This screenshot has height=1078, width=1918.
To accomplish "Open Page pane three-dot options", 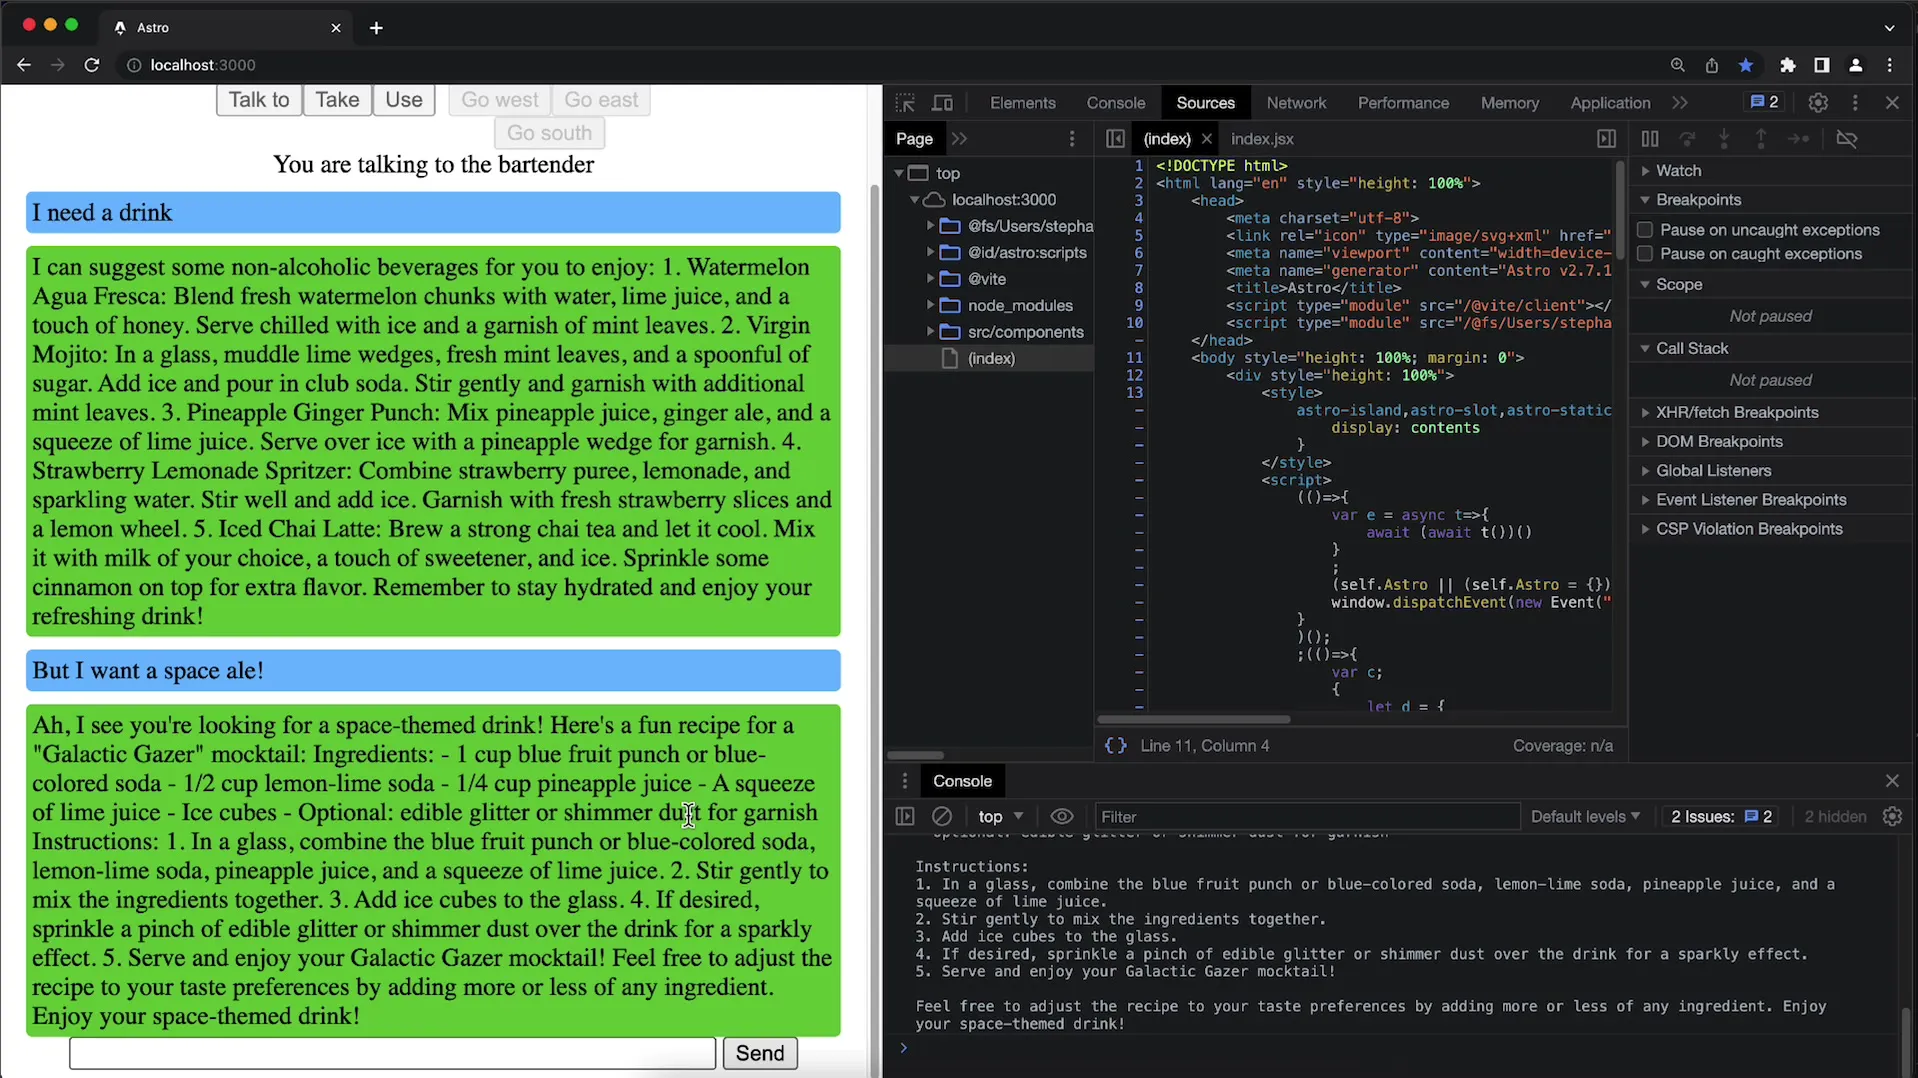I will (x=1072, y=139).
